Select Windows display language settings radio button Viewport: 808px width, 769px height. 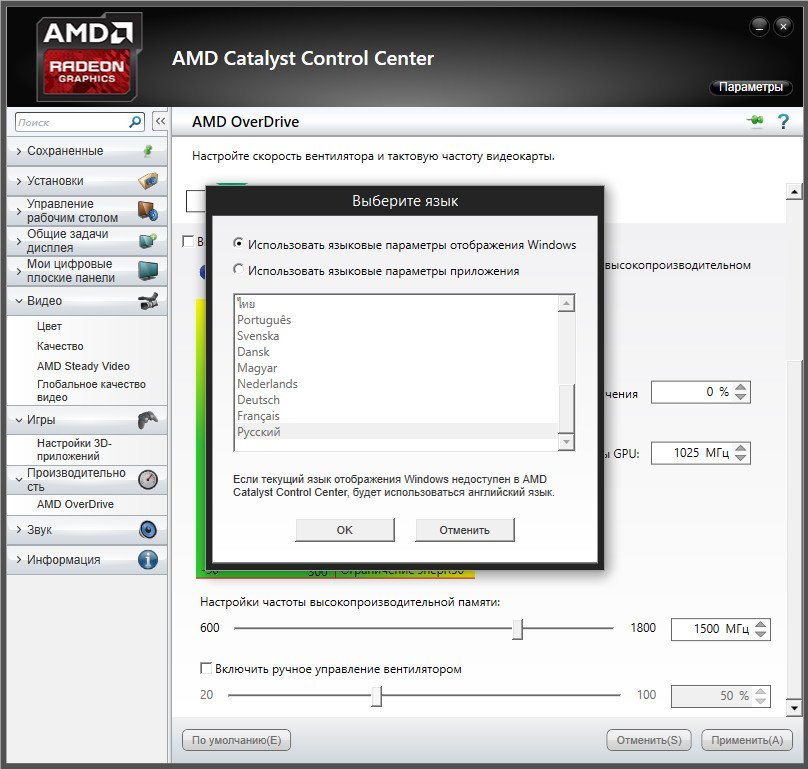pos(238,244)
